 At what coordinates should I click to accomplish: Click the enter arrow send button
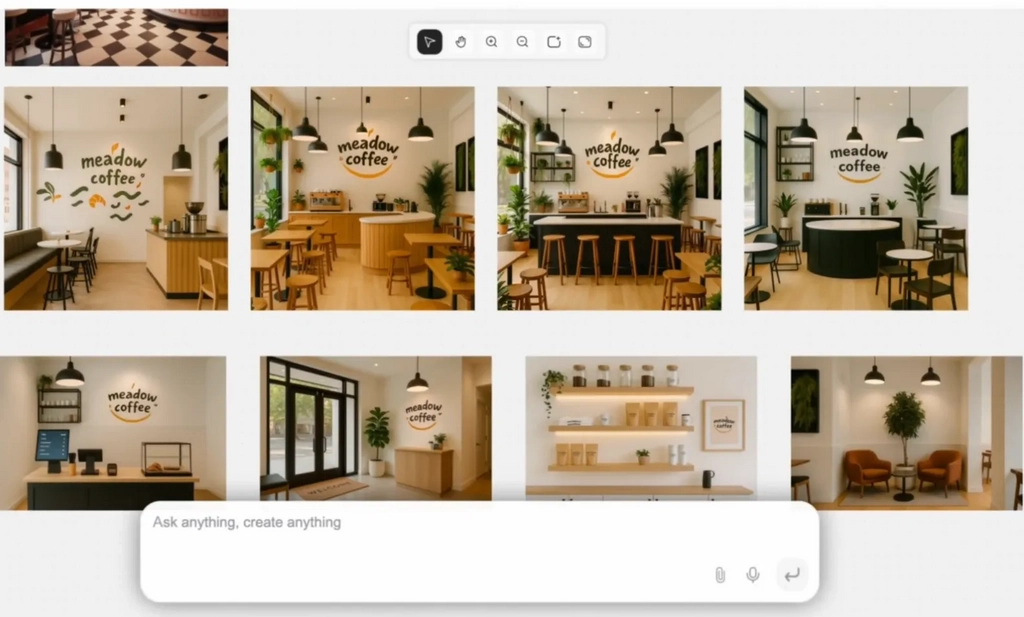[x=792, y=575]
